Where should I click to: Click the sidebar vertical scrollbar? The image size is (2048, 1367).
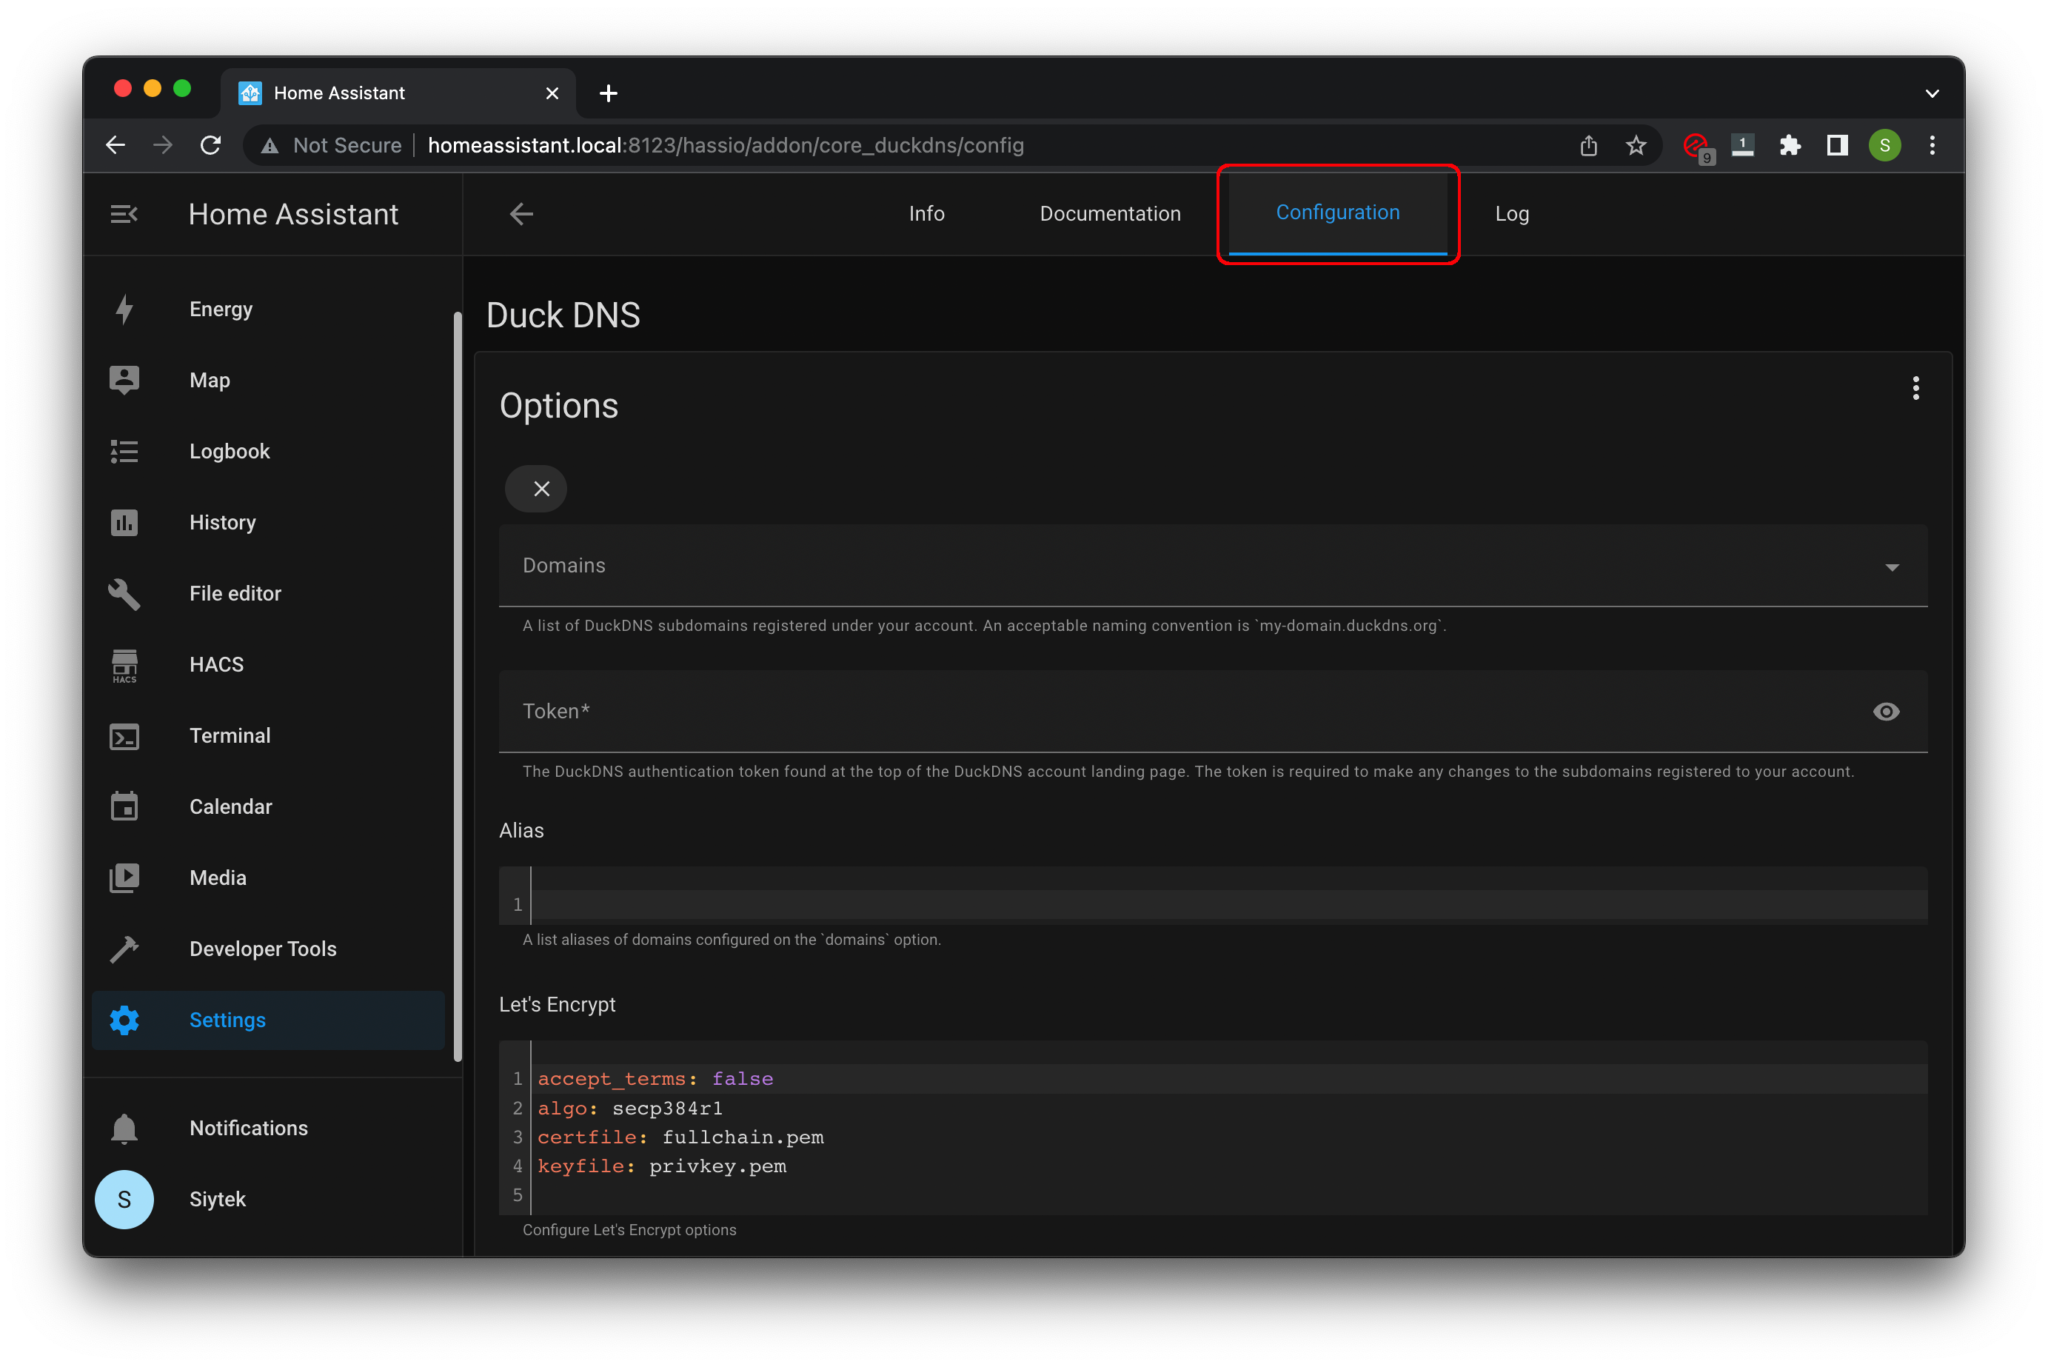(457, 685)
